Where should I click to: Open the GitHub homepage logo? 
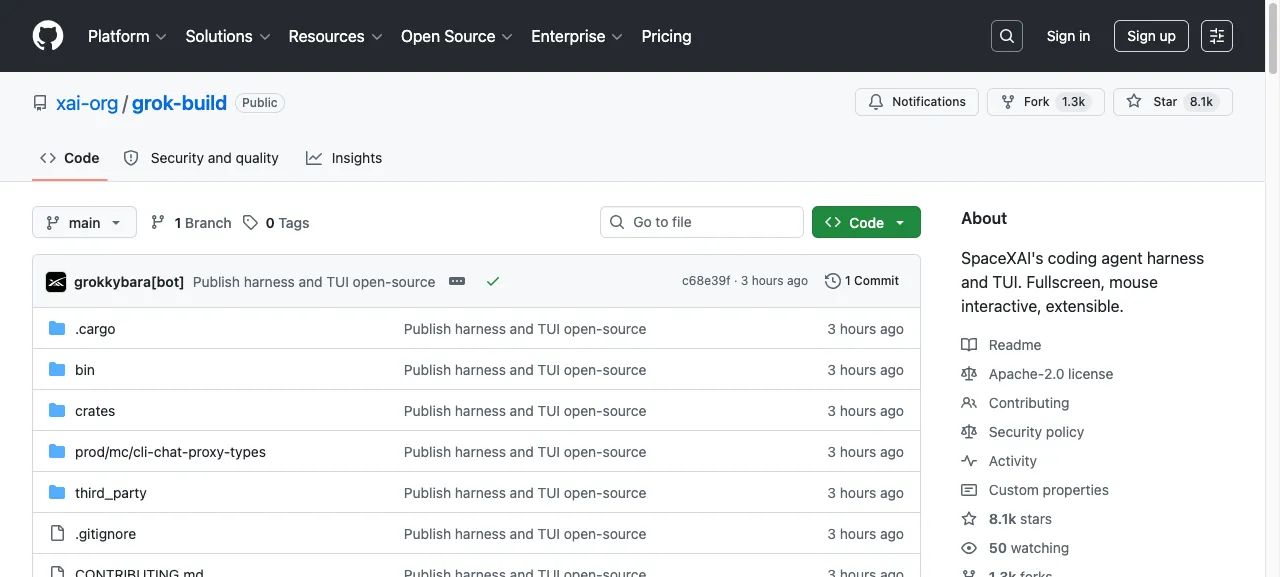(48, 36)
